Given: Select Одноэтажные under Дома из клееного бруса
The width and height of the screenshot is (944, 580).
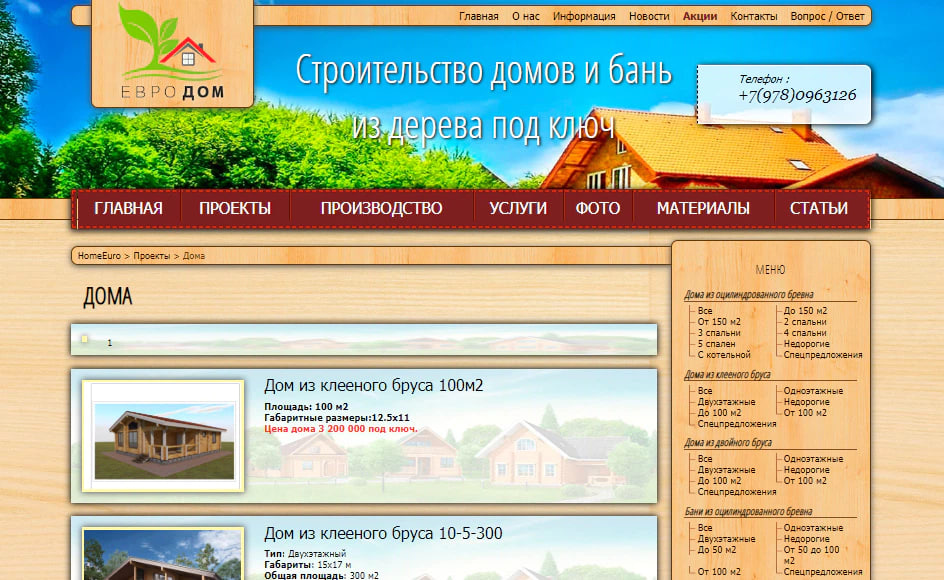Looking at the screenshot, I should point(813,391).
